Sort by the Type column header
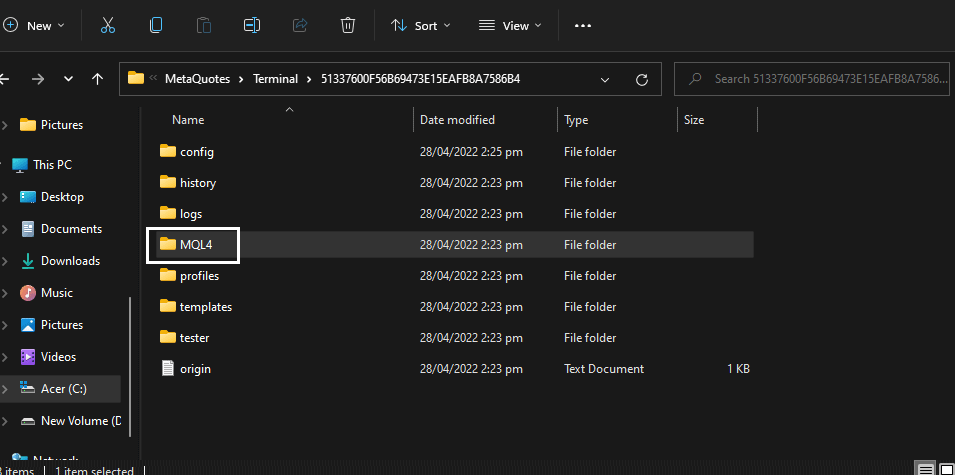Screen dimensions: 955x475 576,120
